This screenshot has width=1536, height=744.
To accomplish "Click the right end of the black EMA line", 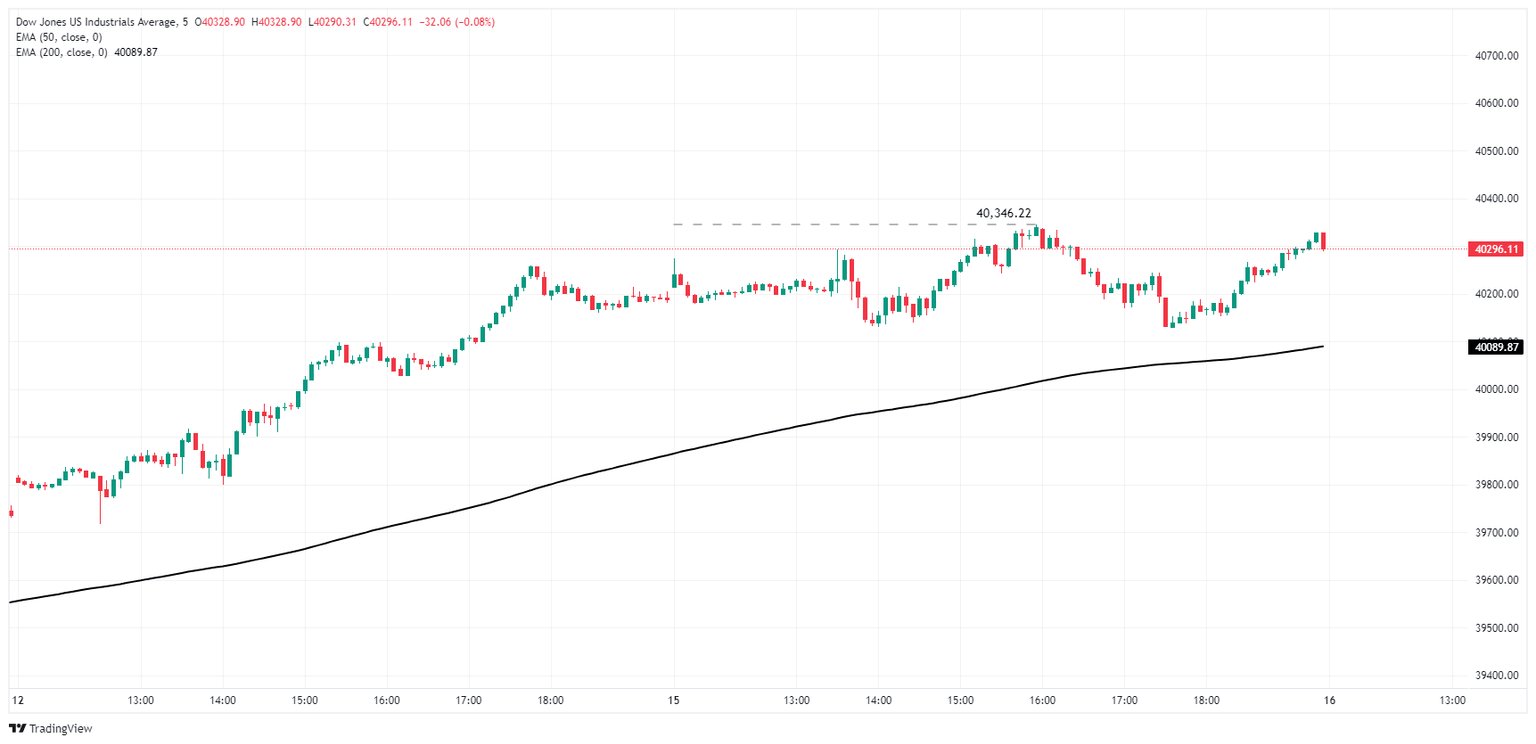I will (x=1322, y=347).
